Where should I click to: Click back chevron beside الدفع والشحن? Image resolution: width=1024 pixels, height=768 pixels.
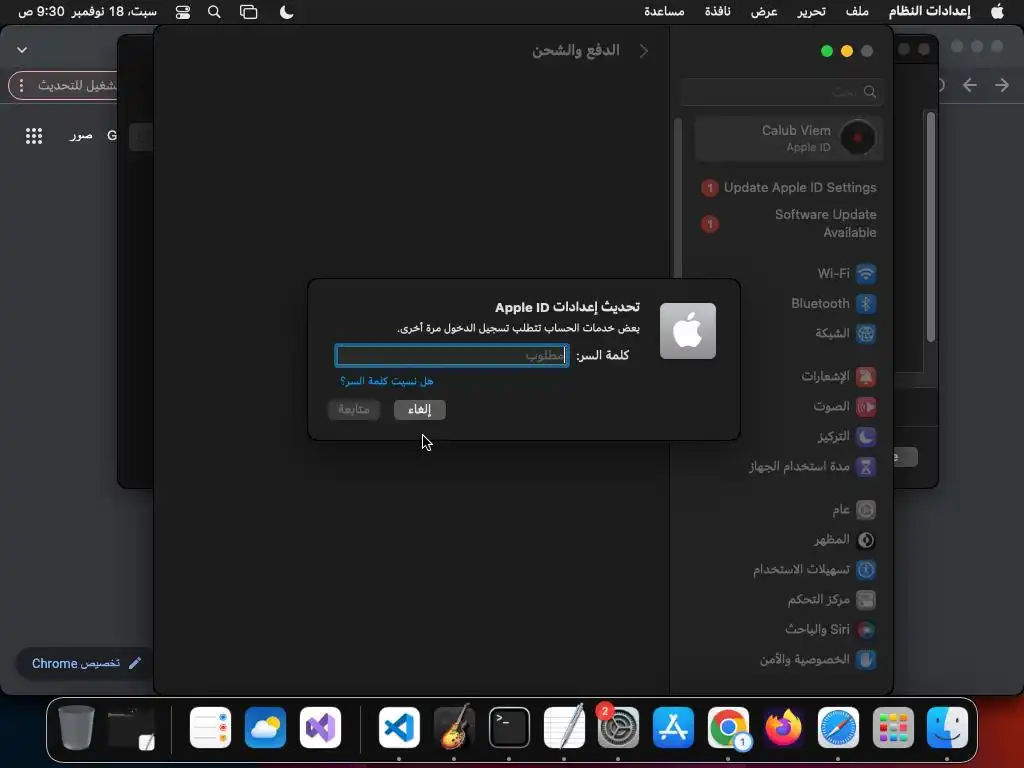coord(644,51)
